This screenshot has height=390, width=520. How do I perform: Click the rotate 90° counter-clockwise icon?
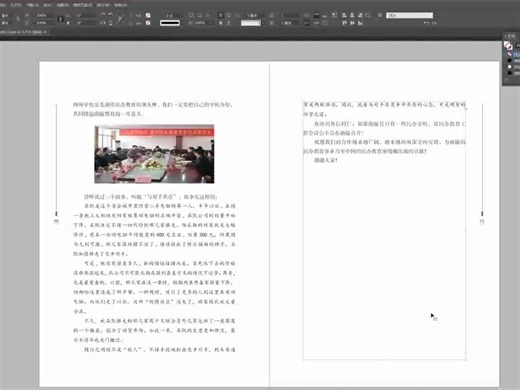click(x=111, y=15)
